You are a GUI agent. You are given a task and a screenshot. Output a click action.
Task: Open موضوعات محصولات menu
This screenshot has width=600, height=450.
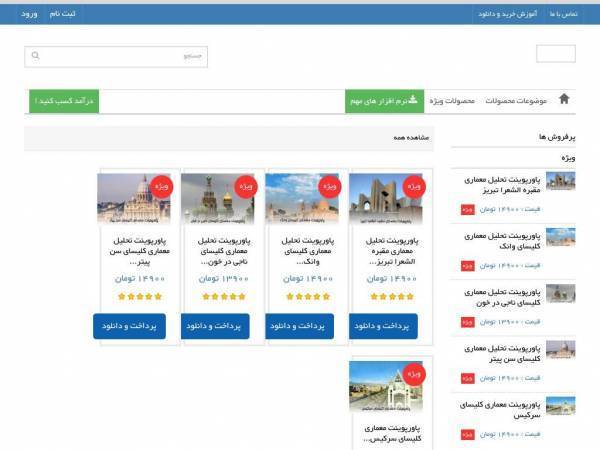[516, 101]
